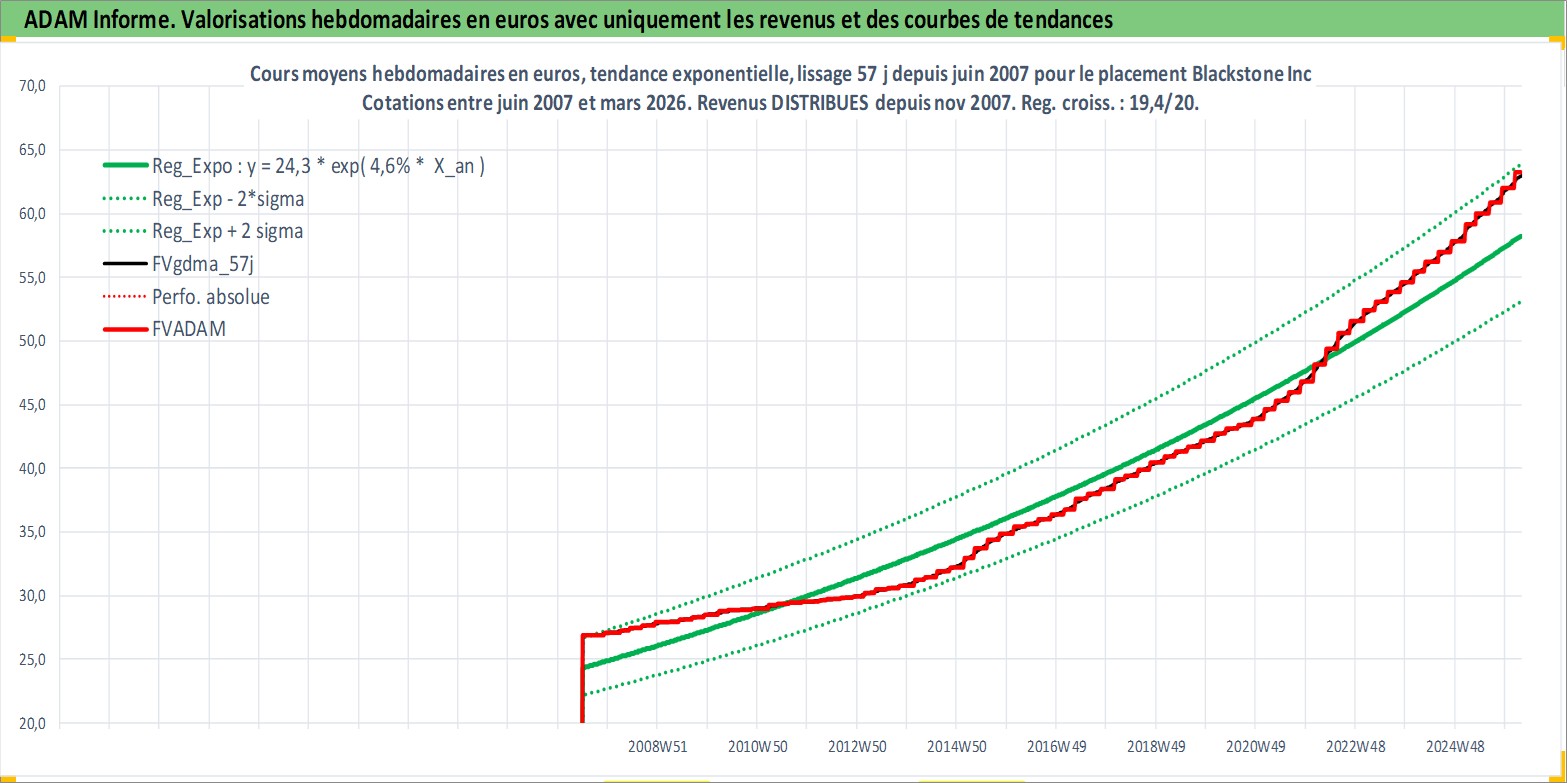Click the x-axis label 2022W48
The height and width of the screenshot is (783, 1567).
[1355, 746]
